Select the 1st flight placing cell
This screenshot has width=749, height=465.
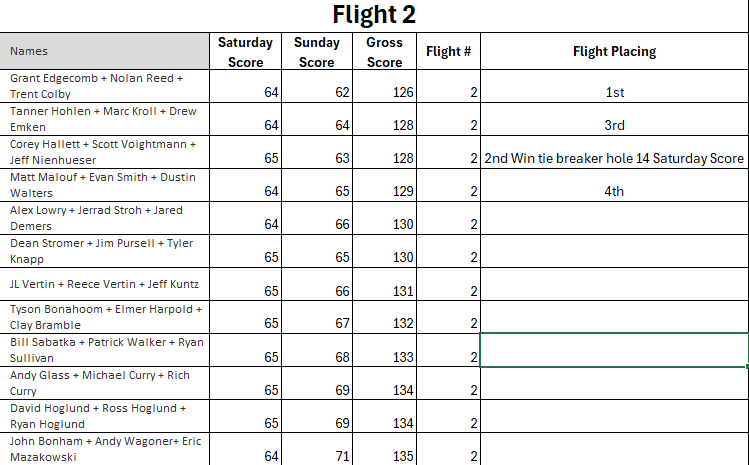tap(614, 92)
